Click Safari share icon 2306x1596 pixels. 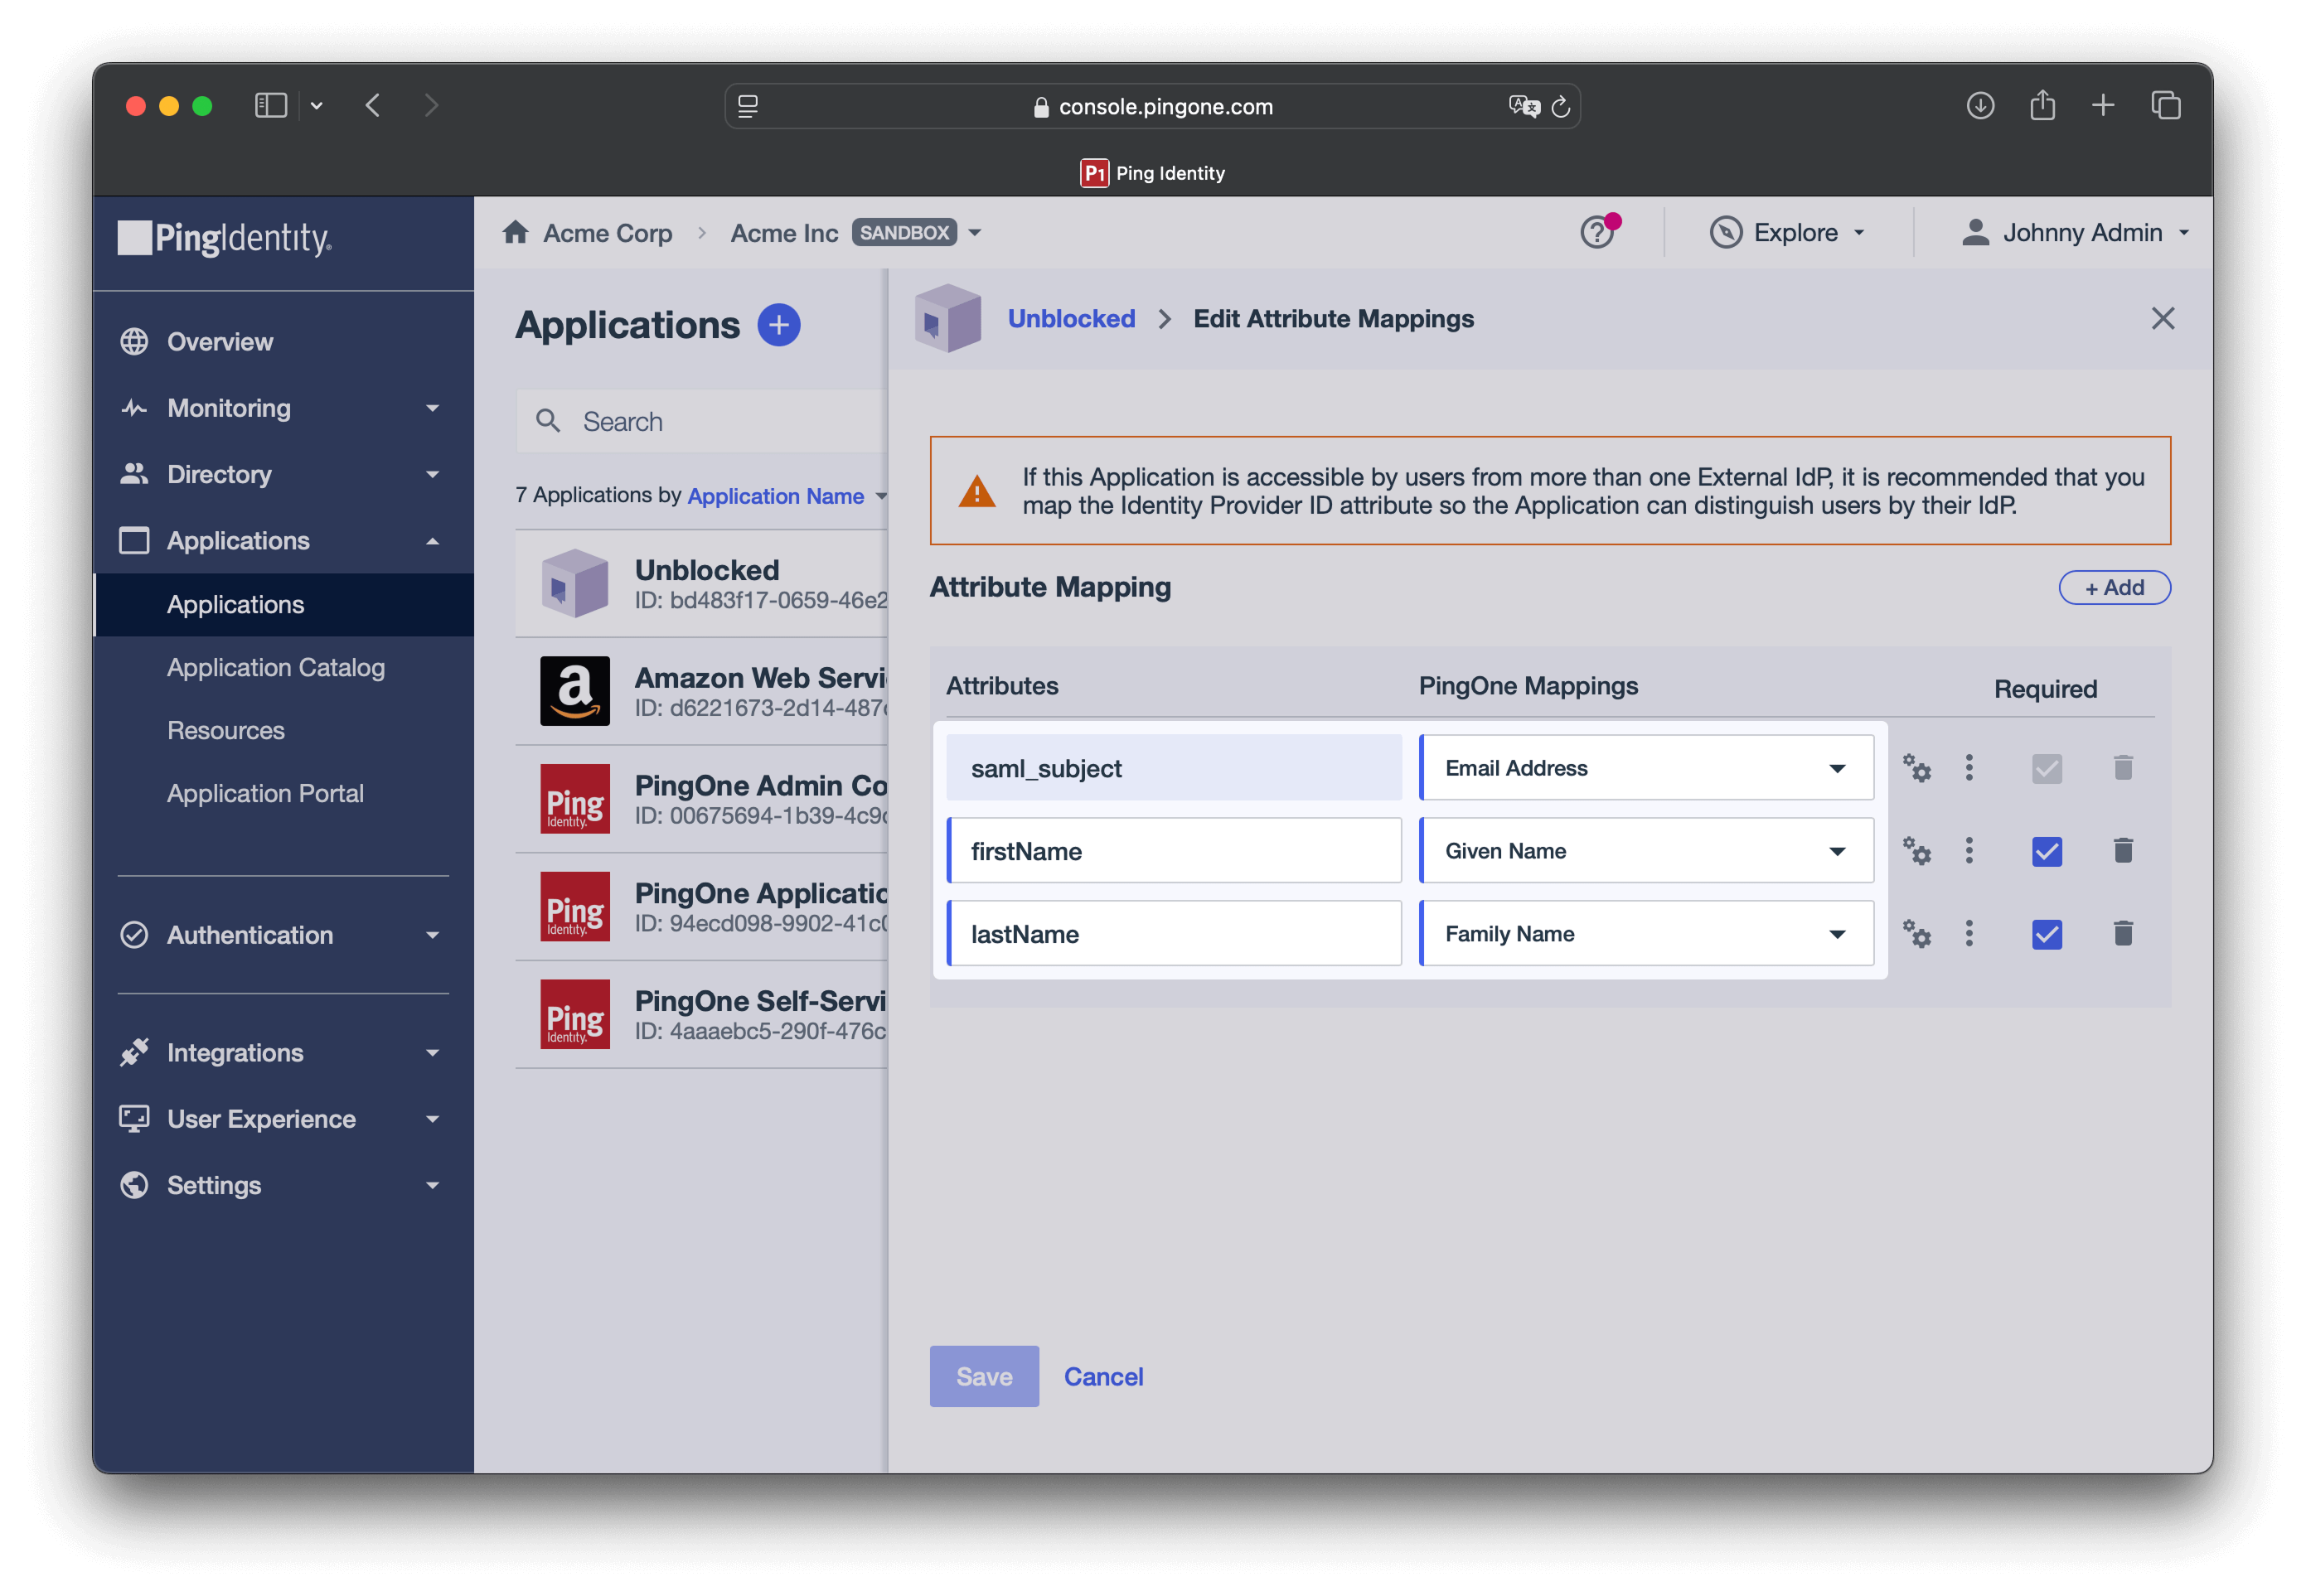pyautogui.click(x=2043, y=105)
